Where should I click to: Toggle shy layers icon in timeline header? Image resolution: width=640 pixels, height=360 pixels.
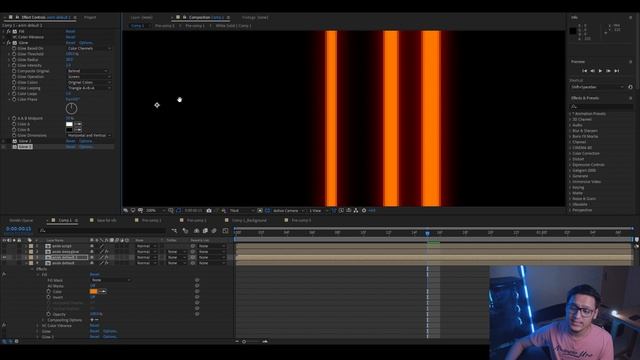point(196,231)
